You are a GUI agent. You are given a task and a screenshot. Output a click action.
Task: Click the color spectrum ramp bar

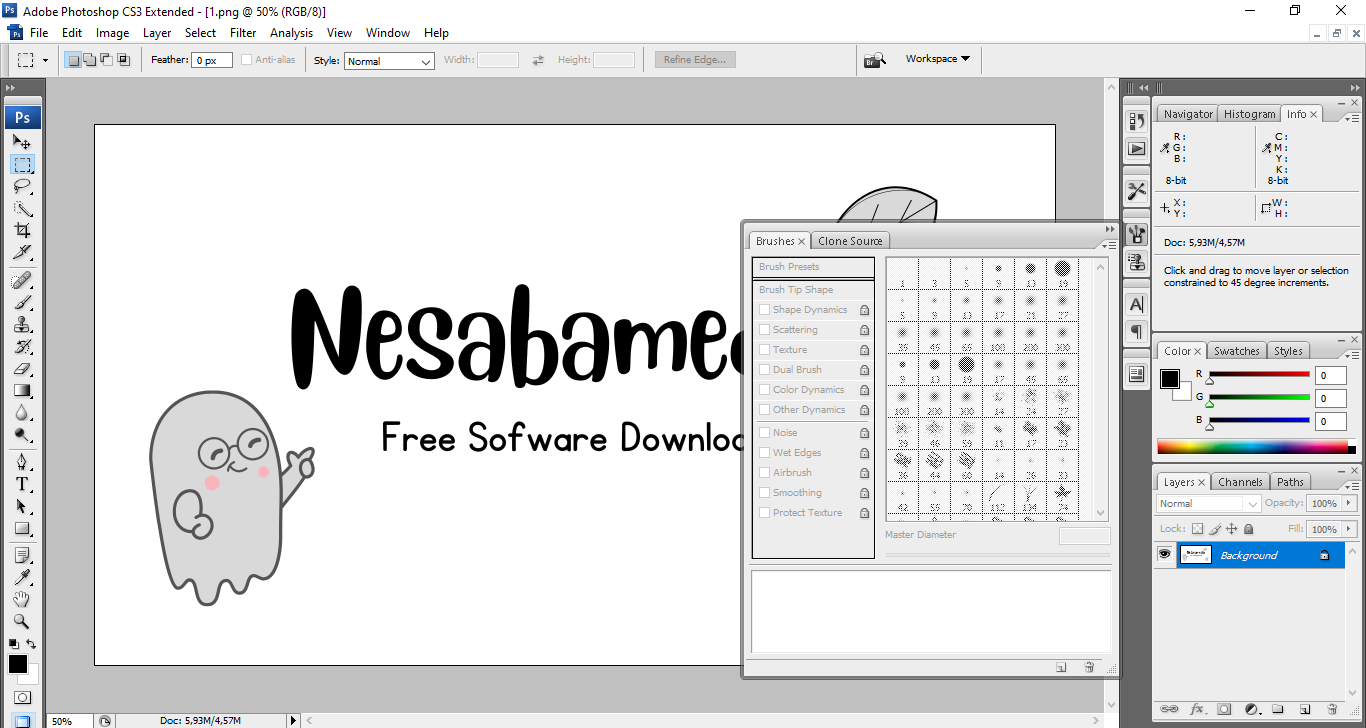tap(1252, 446)
